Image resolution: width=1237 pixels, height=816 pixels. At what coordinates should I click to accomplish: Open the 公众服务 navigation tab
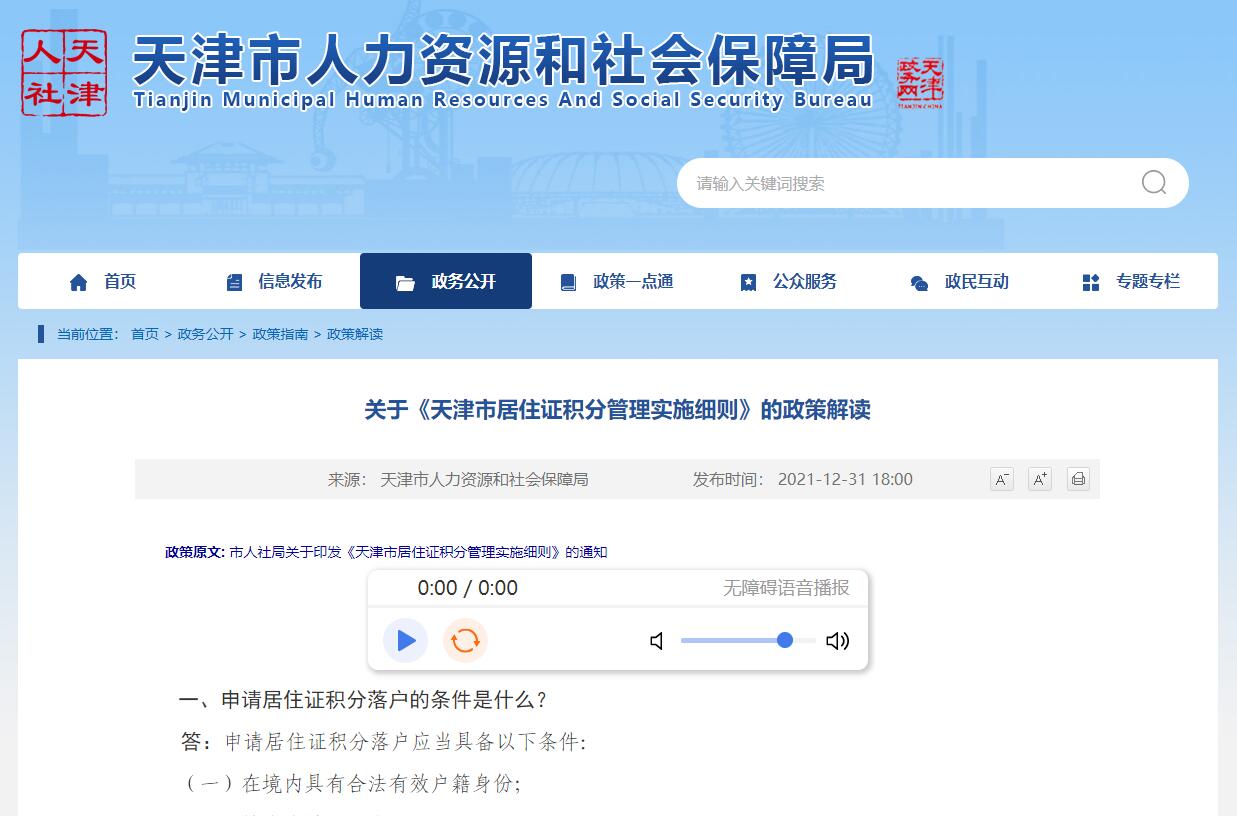[x=789, y=281]
